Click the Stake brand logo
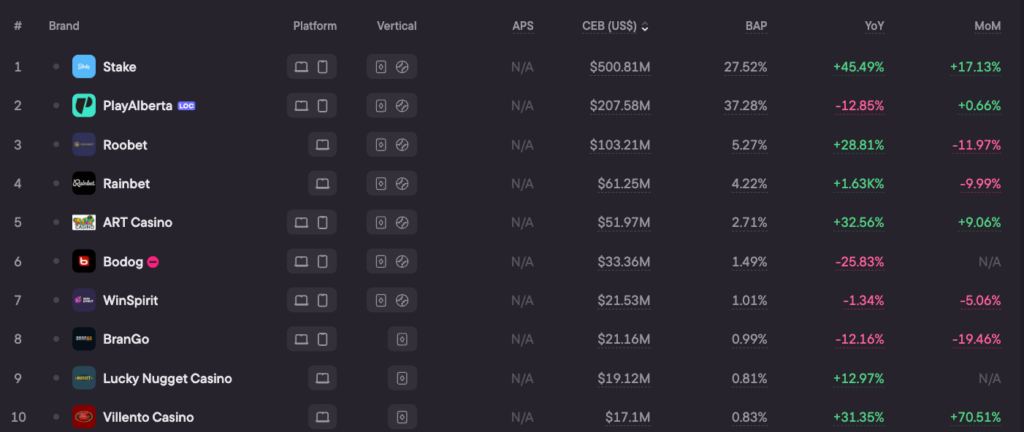 84,67
